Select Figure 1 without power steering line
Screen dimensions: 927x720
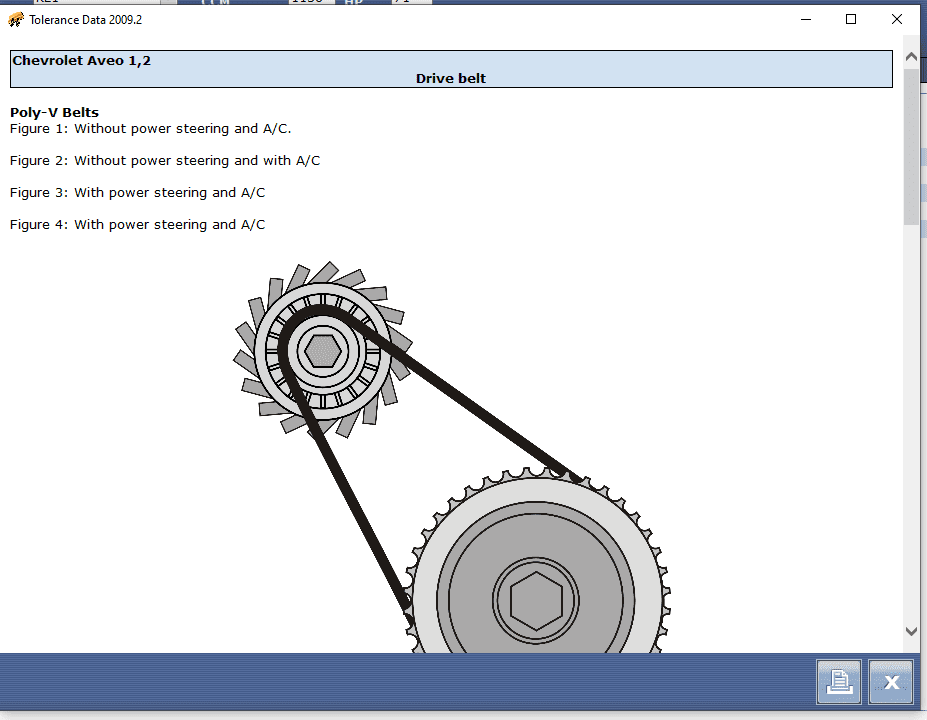click(x=151, y=128)
